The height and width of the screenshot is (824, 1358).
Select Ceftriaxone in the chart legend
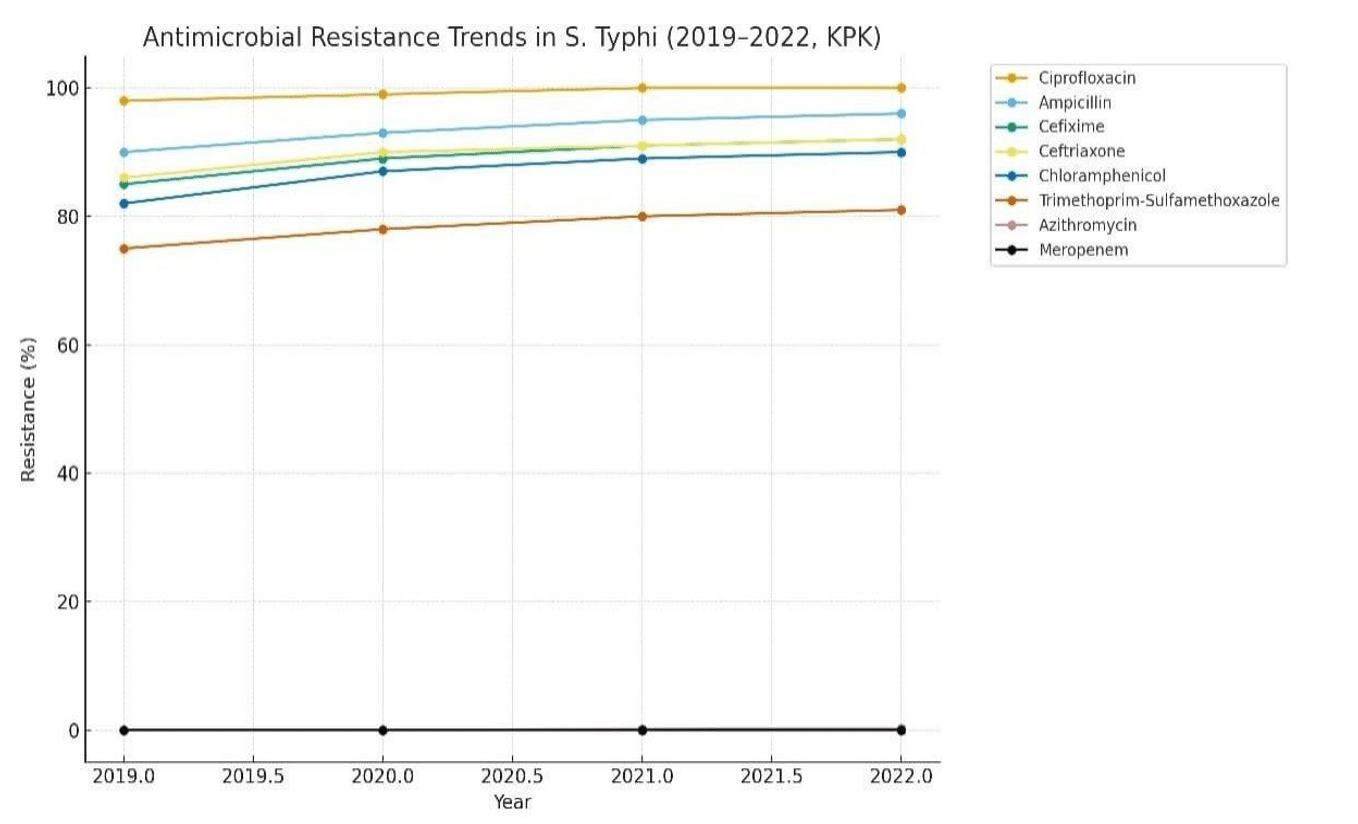point(1081,152)
